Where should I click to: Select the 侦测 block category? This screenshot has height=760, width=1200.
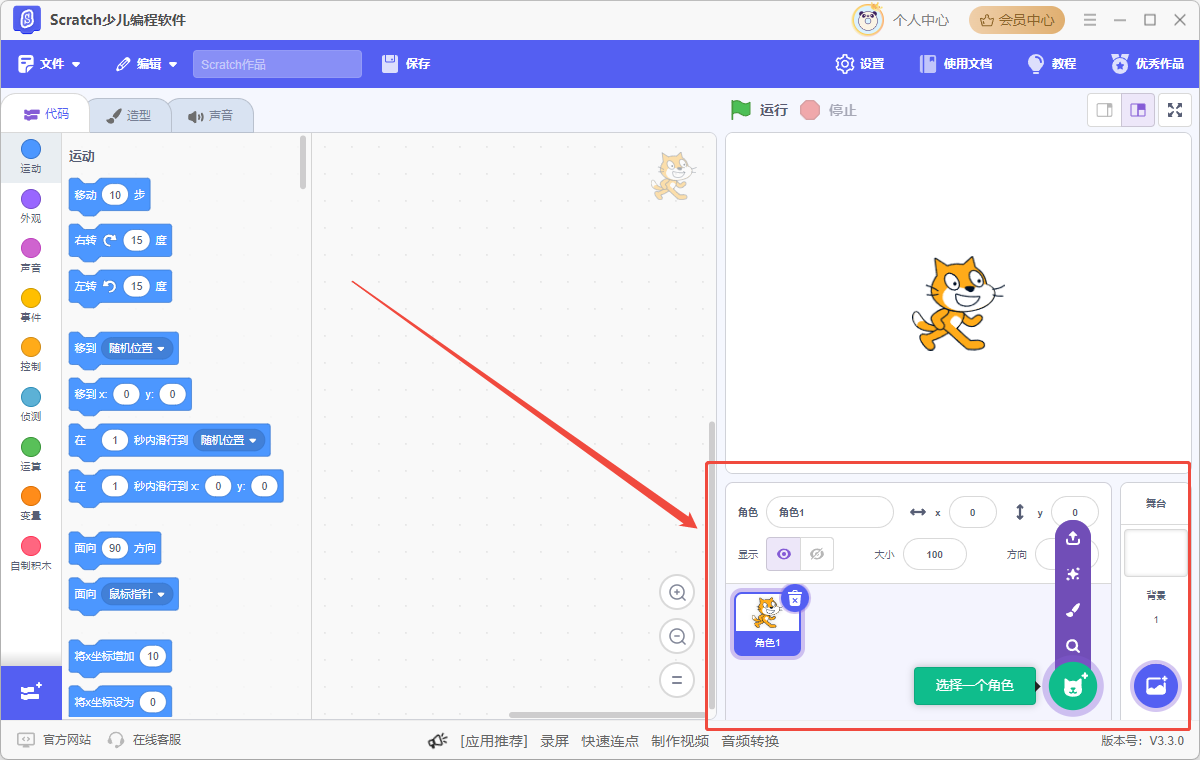31,403
